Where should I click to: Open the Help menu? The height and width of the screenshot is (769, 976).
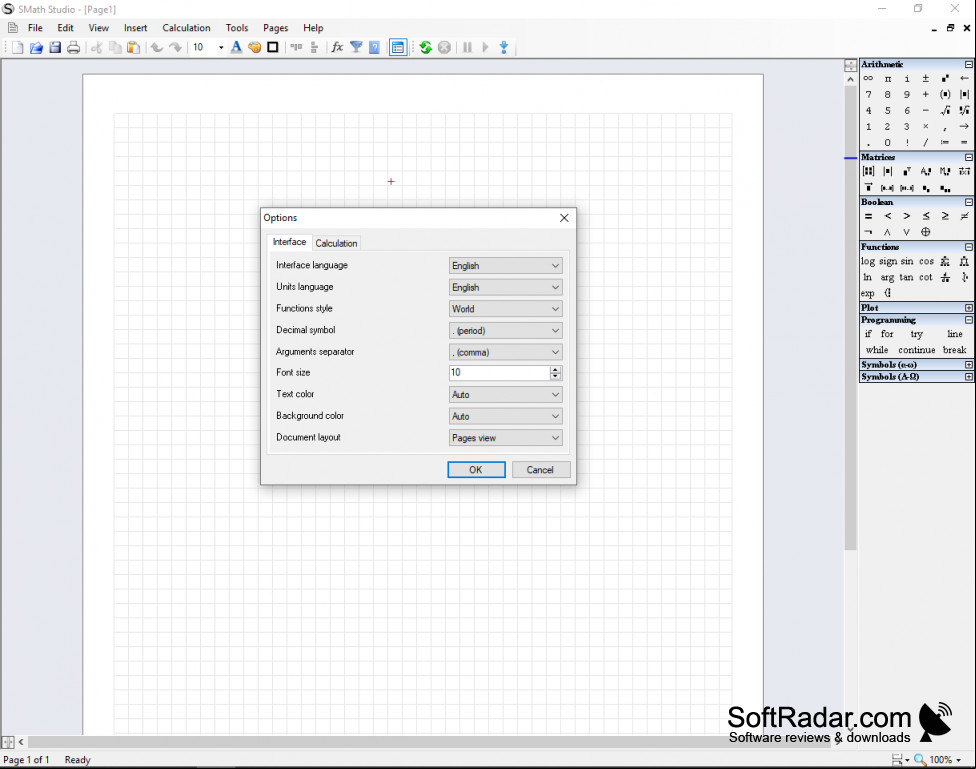click(313, 28)
